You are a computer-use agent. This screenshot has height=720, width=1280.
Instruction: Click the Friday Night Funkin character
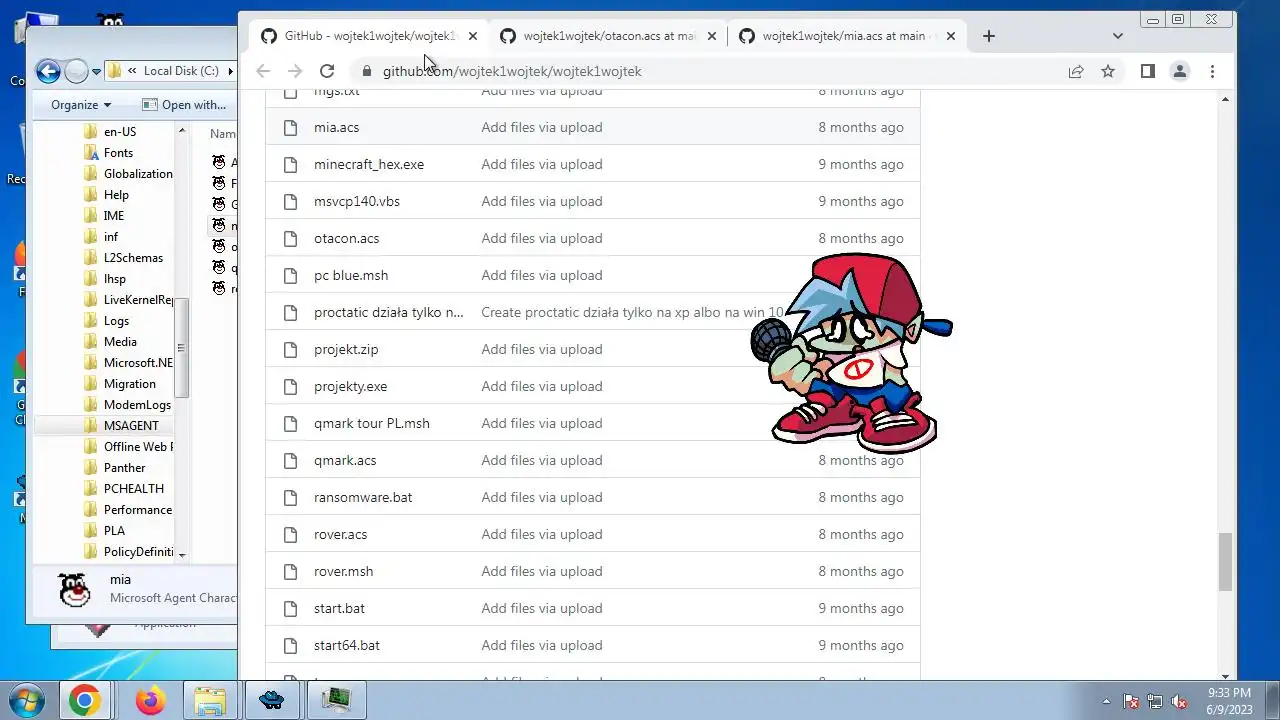[x=851, y=352]
